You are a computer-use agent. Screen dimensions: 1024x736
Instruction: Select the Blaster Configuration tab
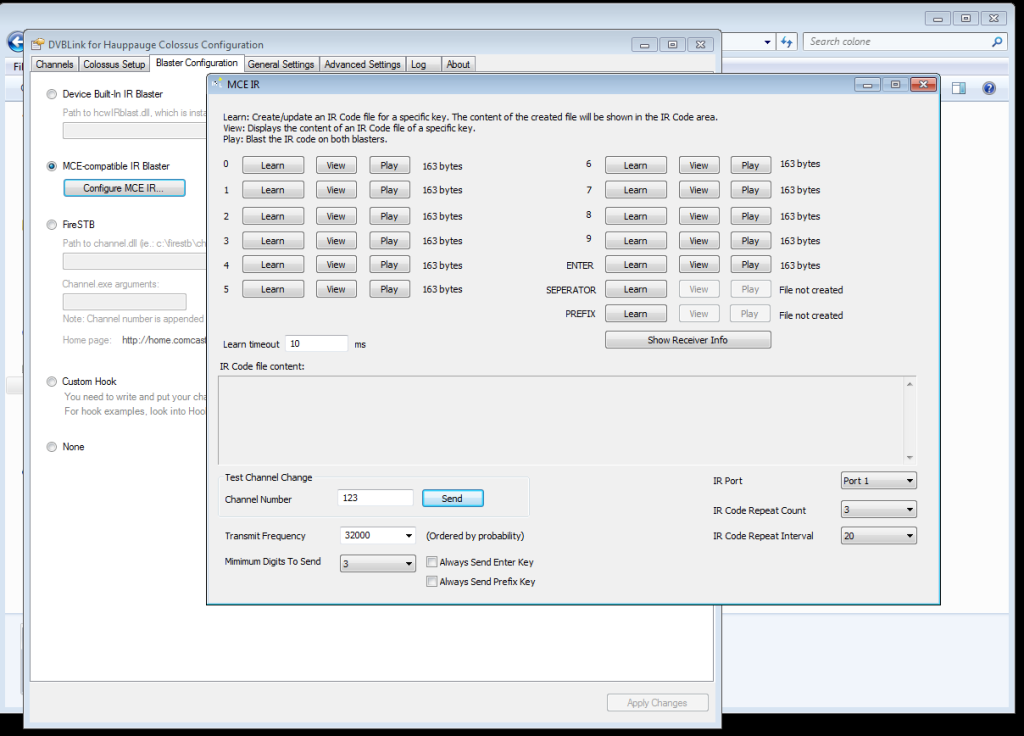click(x=197, y=63)
